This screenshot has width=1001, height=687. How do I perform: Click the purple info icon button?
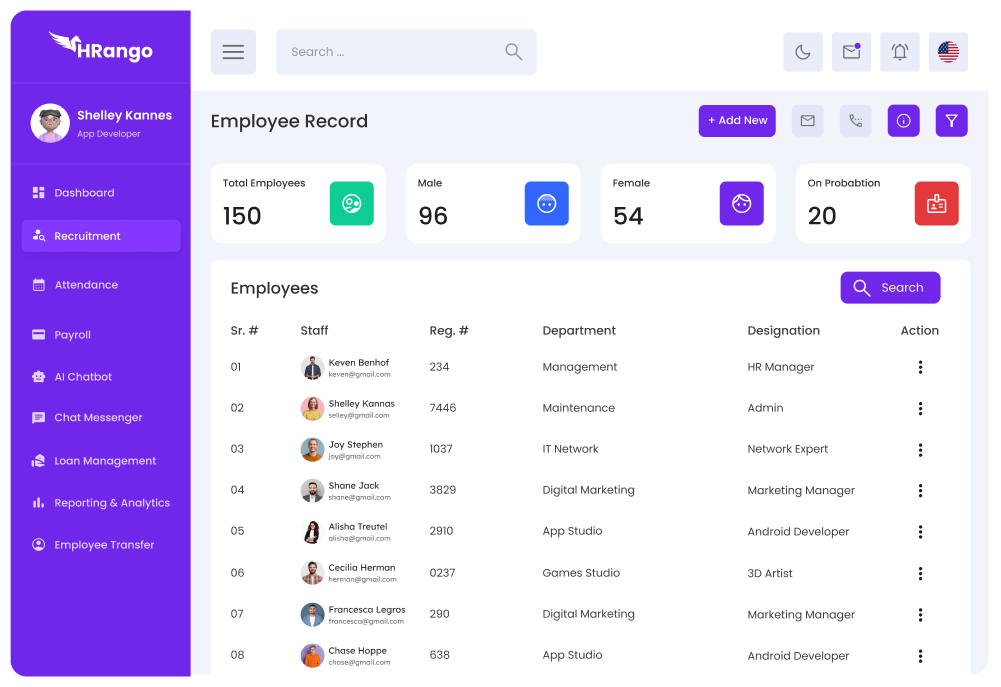[903, 121]
